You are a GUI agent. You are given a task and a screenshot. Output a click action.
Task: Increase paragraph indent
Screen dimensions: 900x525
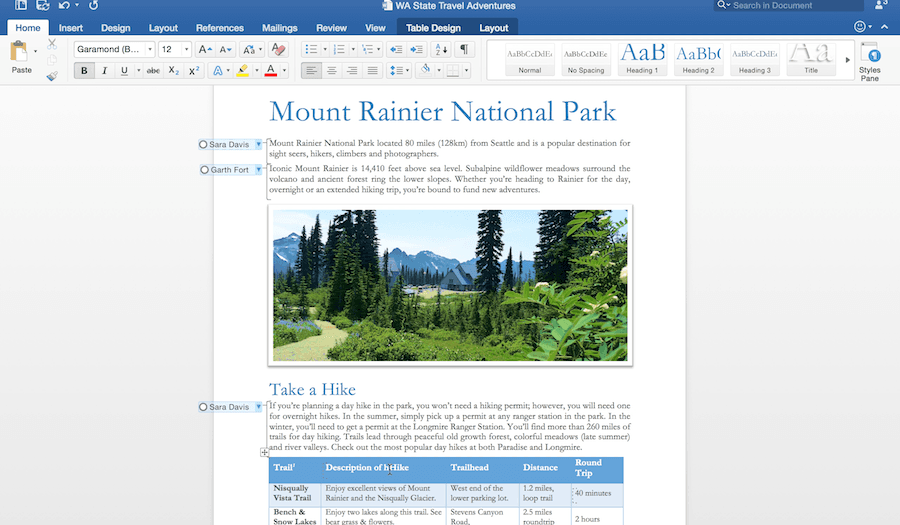pyautogui.click(x=417, y=49)
